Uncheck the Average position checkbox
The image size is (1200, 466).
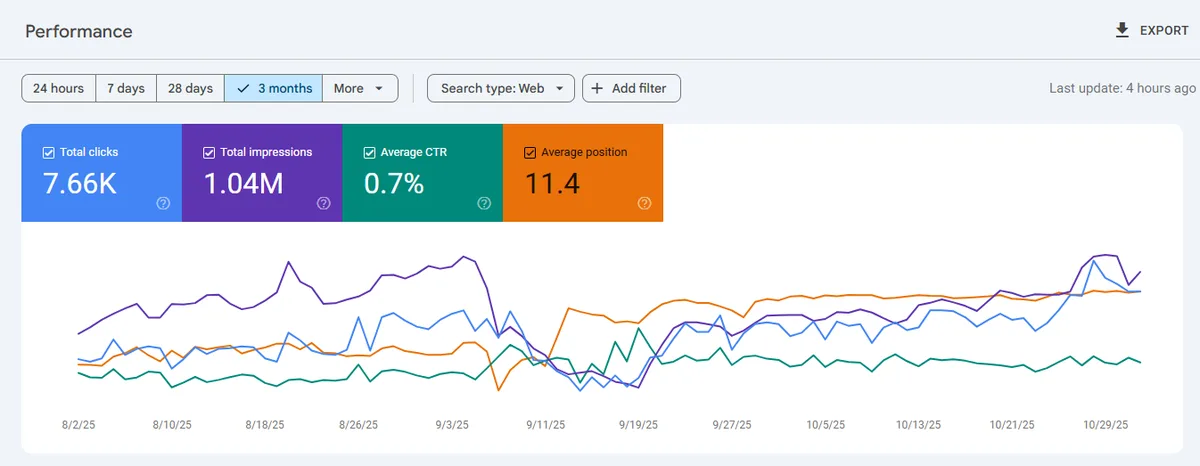(x=530, y=153)
